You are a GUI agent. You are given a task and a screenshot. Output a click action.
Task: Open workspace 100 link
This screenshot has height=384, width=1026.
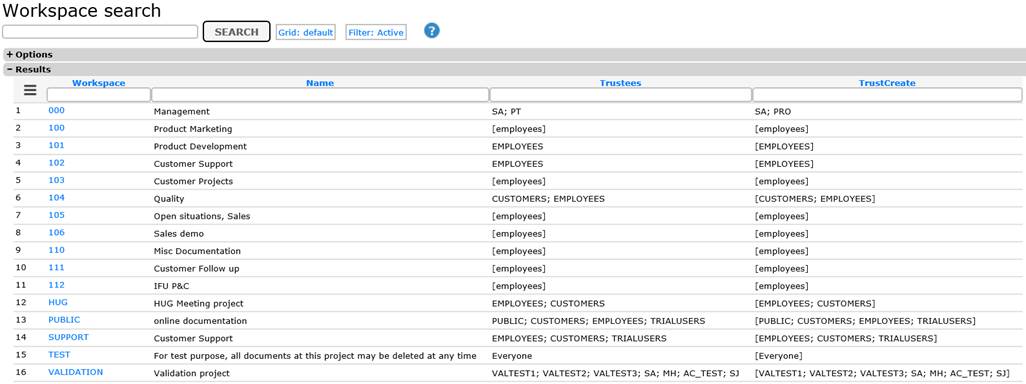click(x=56, y=128)
